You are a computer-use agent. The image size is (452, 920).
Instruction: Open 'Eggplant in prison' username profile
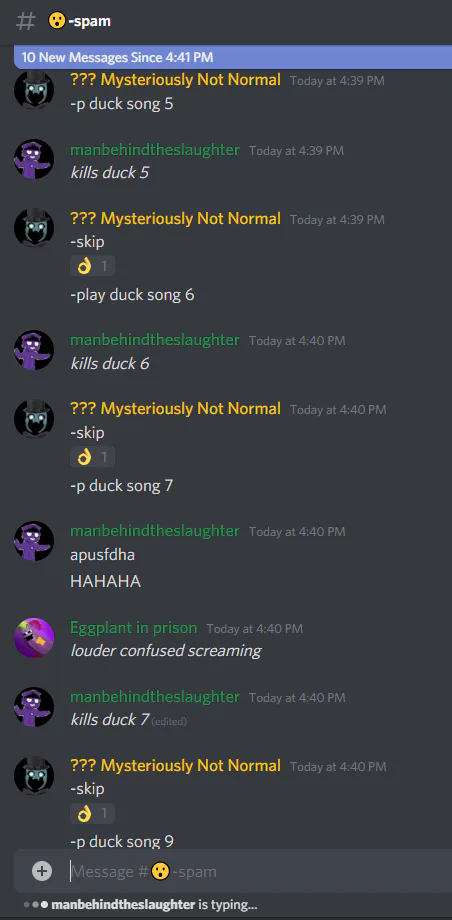coord(134,628)
